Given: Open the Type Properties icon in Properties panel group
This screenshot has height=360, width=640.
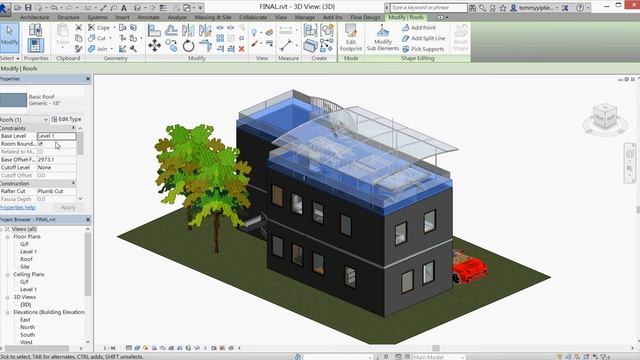Looking at the screenshot, I should 36,30.
